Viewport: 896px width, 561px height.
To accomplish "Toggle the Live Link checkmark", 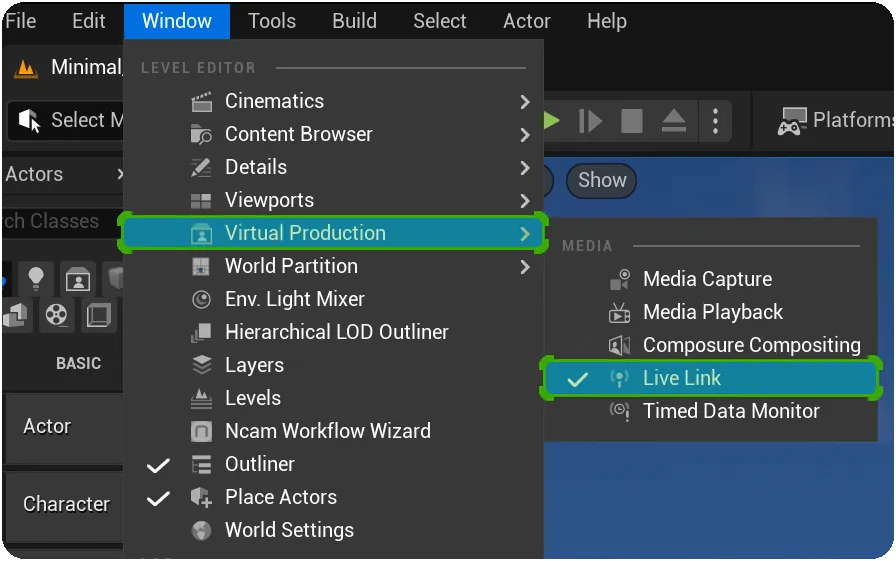I will point(577,379).
